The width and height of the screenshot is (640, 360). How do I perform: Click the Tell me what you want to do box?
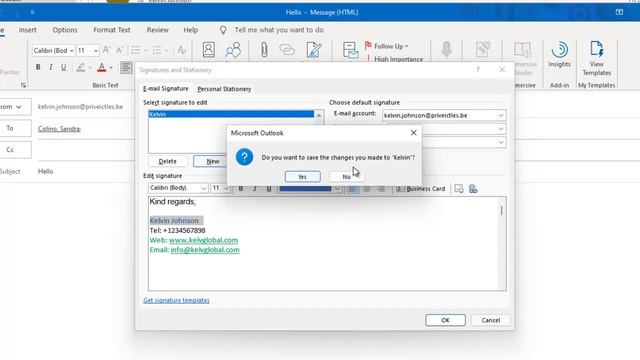[x=279, y=30]
